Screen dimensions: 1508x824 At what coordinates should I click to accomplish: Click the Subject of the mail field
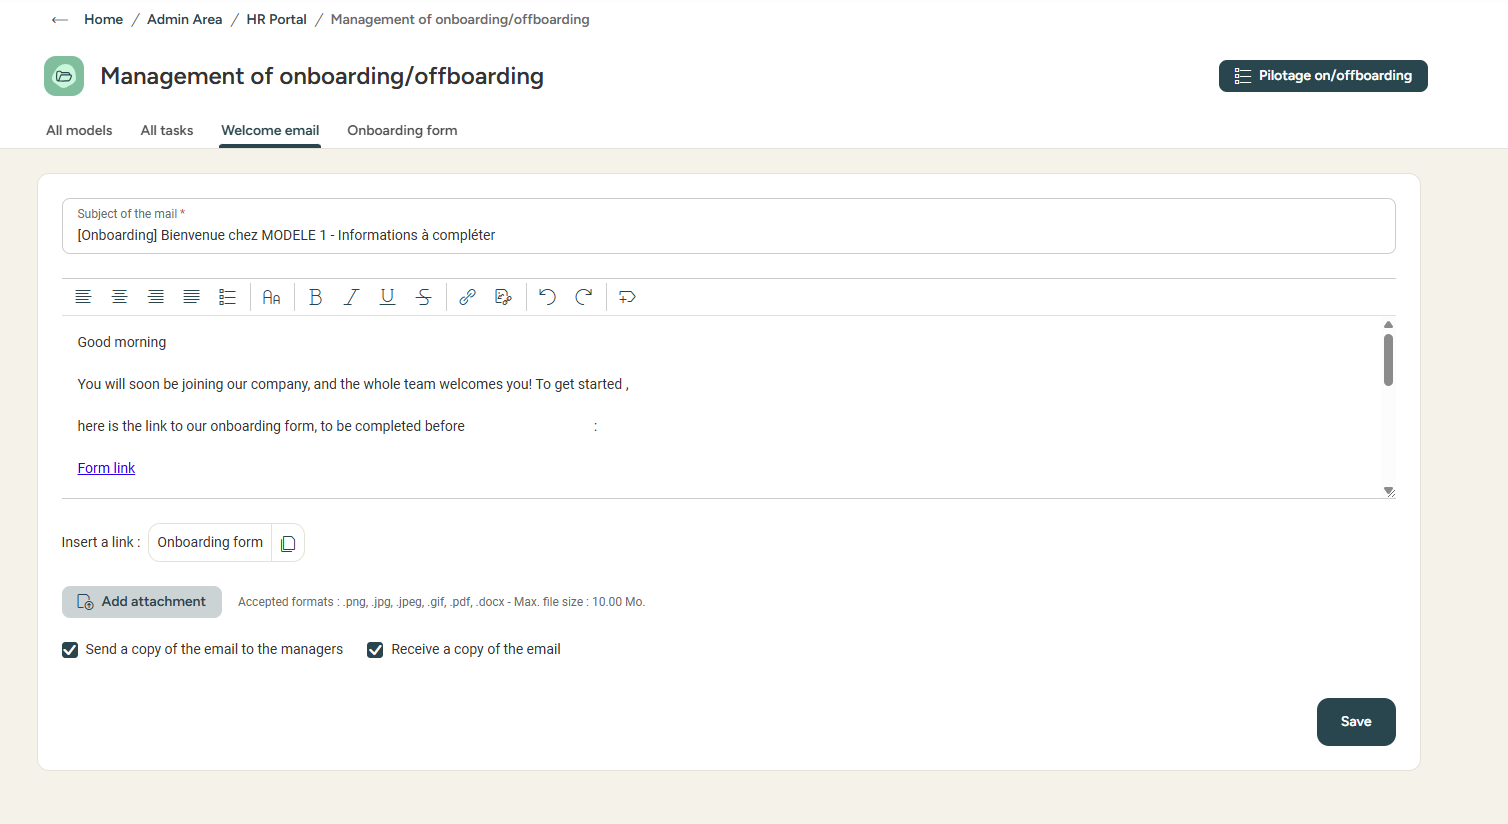tap(728, 235)
